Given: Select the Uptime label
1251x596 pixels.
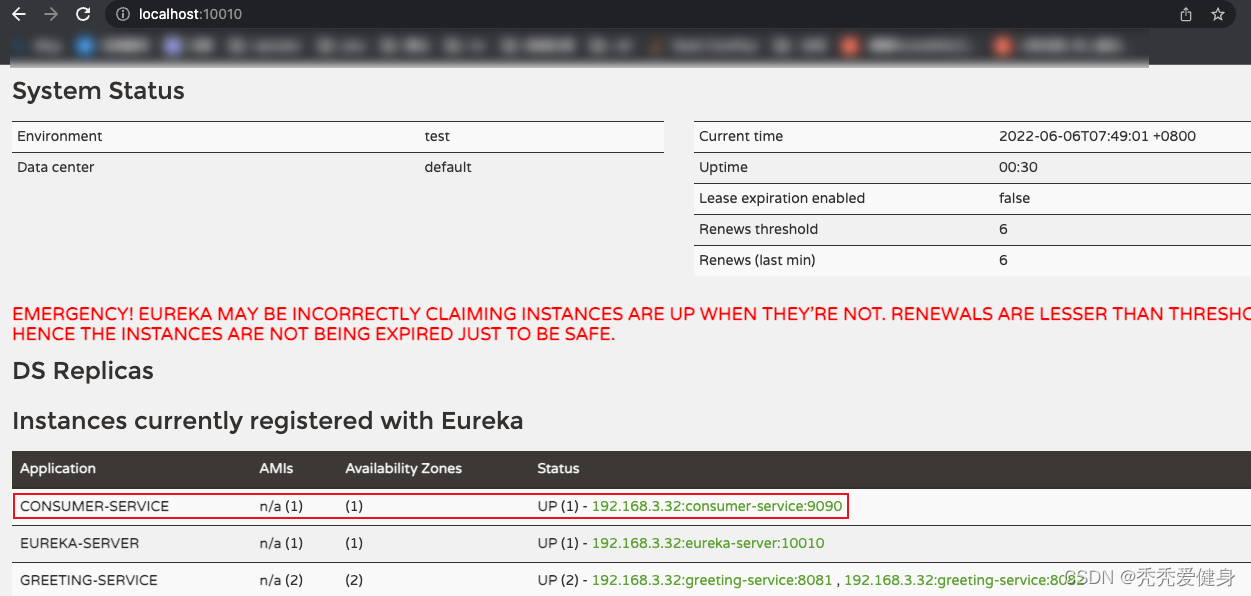Looking at the screenshot, I should pyautogui.click(x=724, y=167).
